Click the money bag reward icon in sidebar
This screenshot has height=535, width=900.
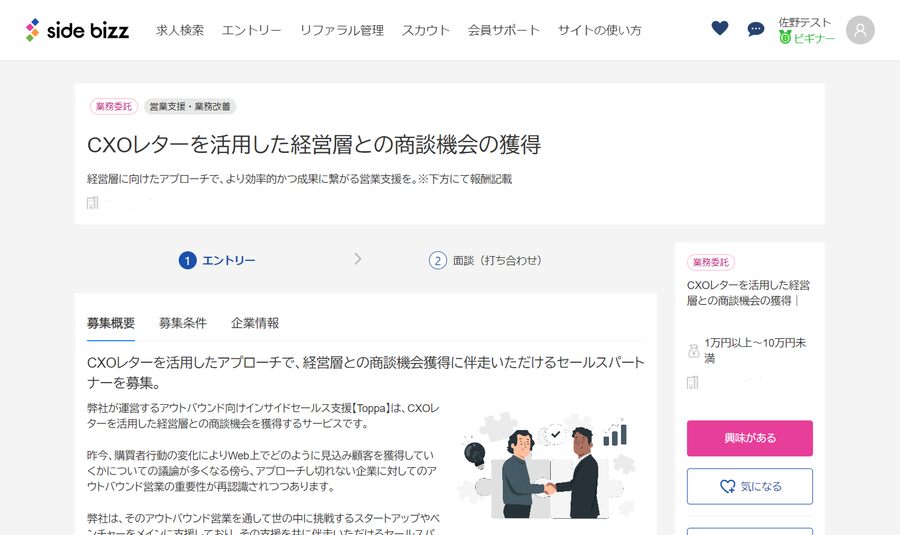tap(693, 350)
